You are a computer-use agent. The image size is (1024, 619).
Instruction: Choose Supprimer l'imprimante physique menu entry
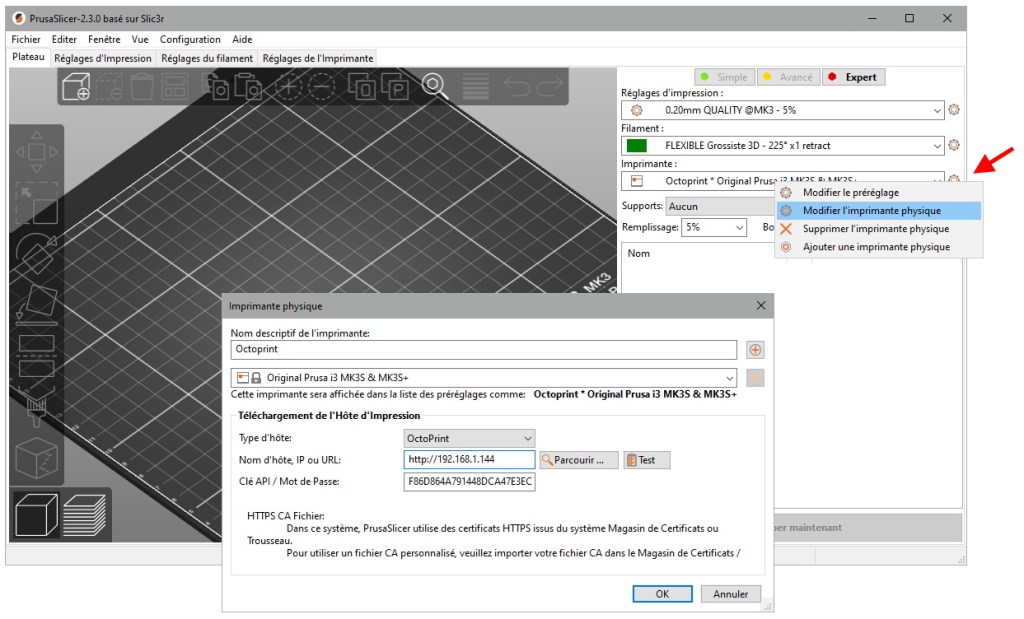(x=875, y=229)
